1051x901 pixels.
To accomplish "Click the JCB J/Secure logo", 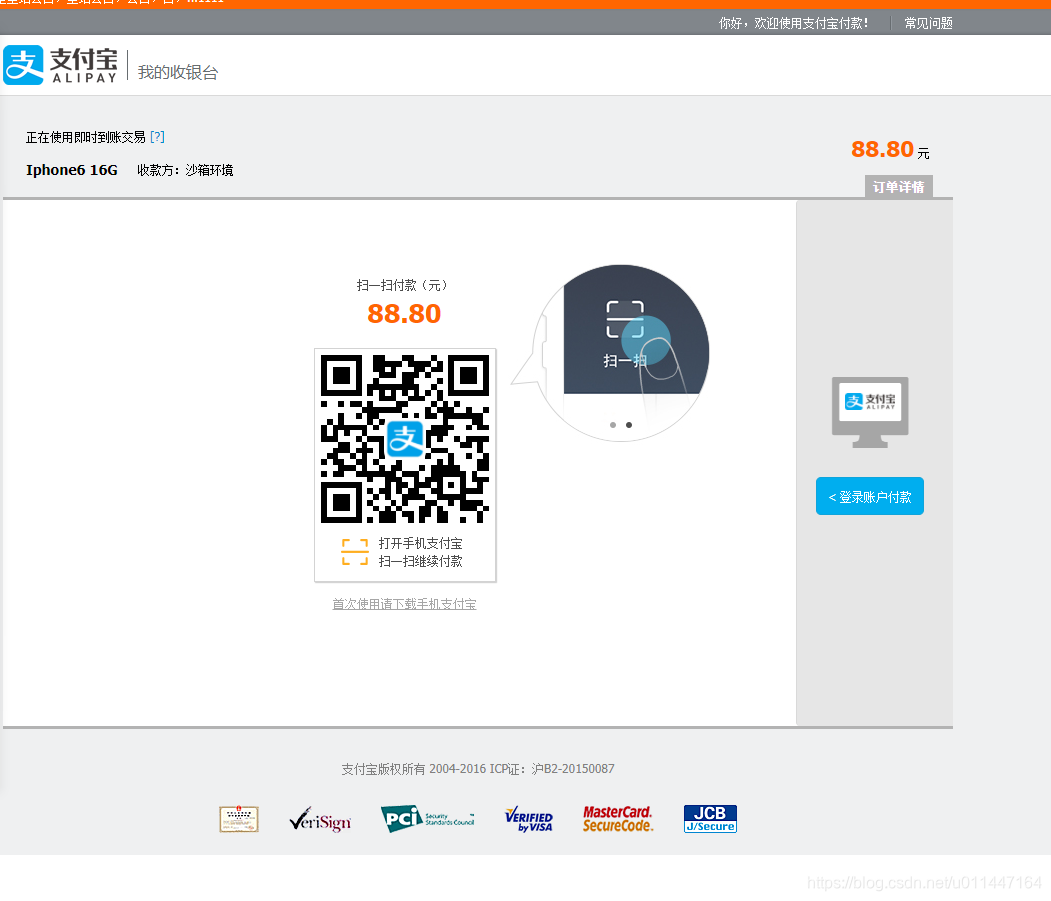I will pyautogui.click(x=710, y=819).
